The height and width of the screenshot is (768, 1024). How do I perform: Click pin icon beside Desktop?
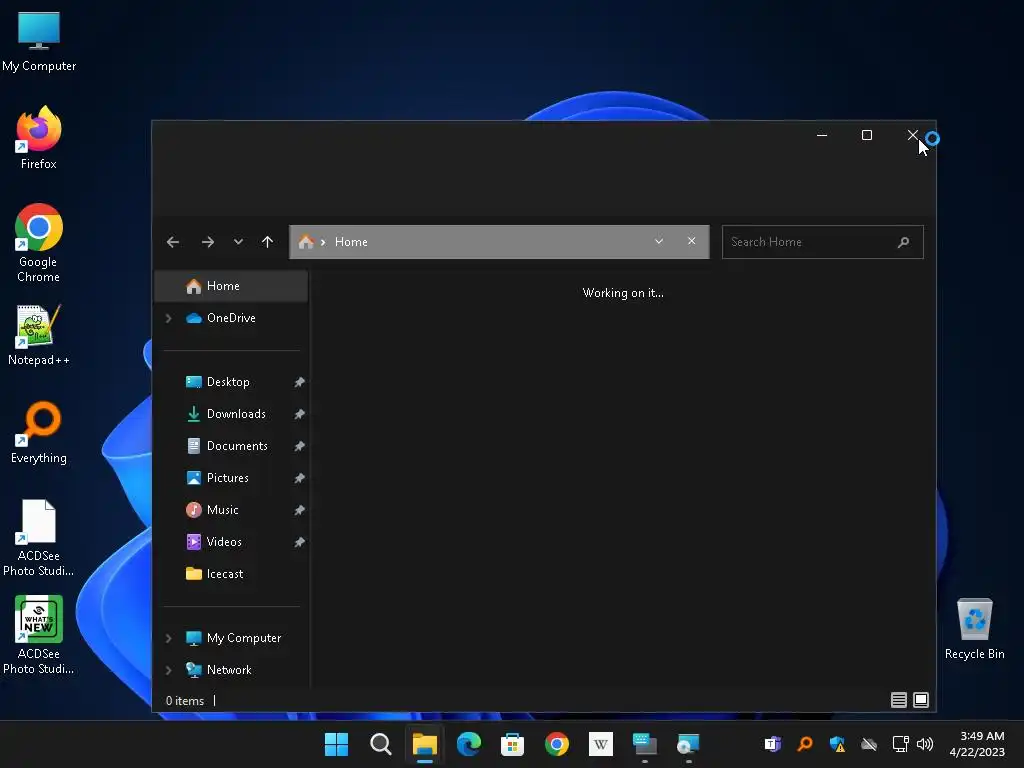[x=299, y=382]
